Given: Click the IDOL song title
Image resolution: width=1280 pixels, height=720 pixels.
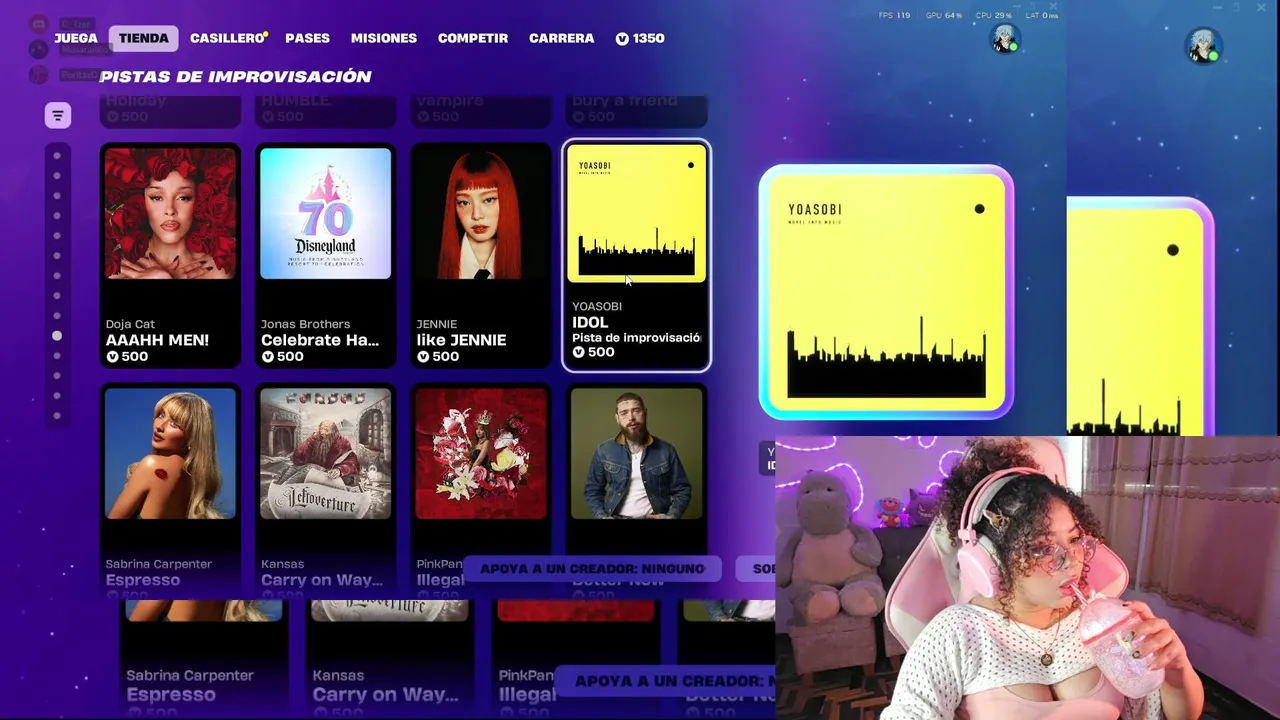Looking at the screenshot, I should [590, 322].
